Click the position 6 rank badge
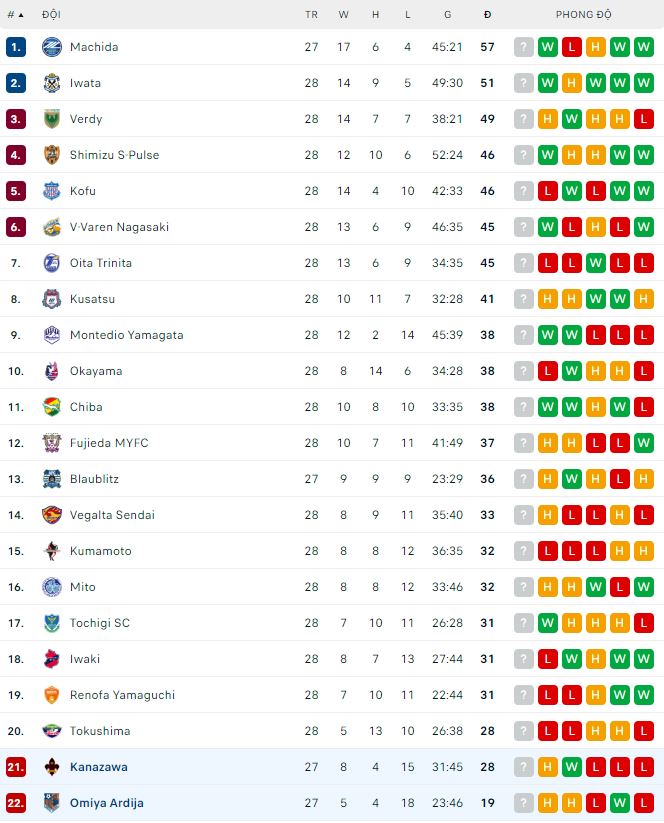 15,227
